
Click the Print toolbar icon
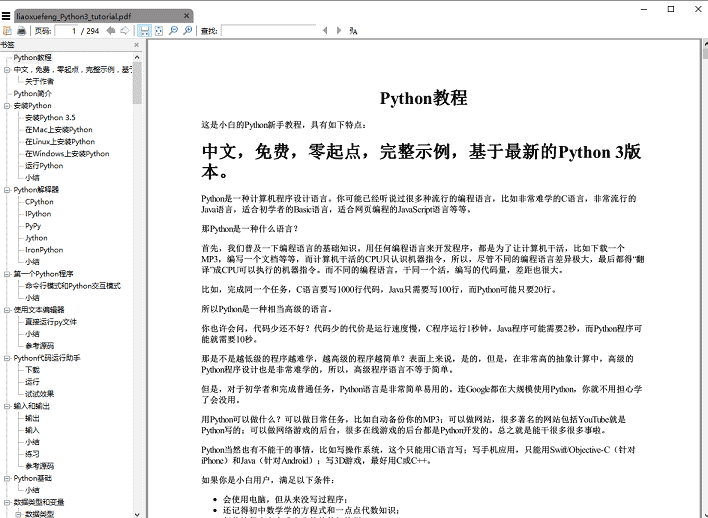(21, 31)
